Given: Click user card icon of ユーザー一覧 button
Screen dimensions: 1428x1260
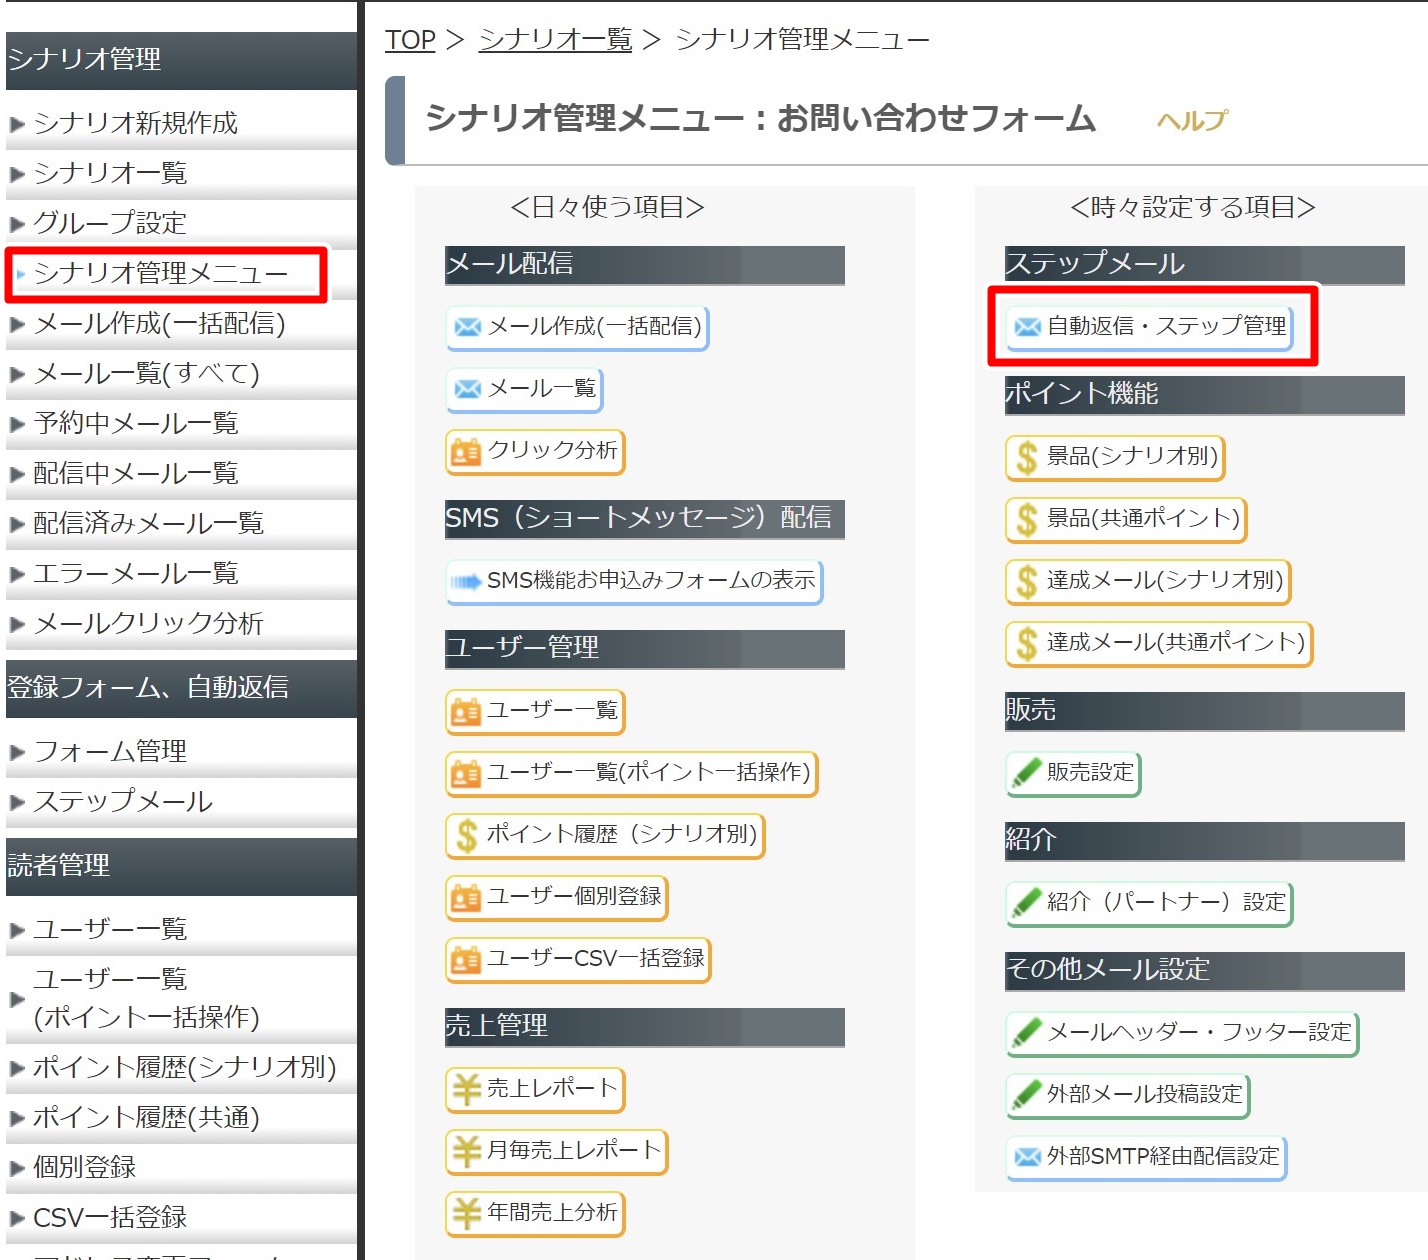Looking at the screenshot, I should pyautogui.click(x=466, y=712).
